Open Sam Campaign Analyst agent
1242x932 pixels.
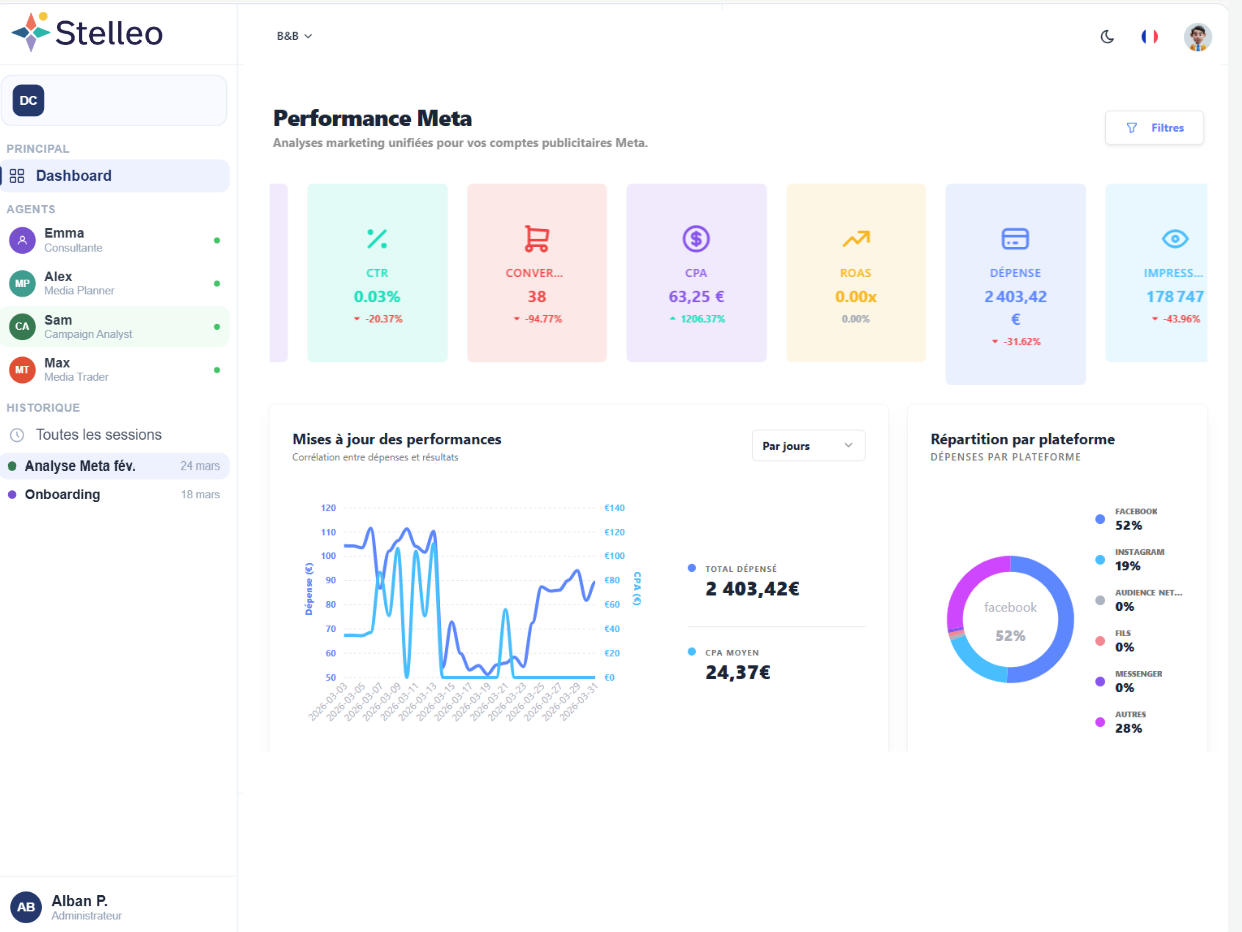[116, 327]
